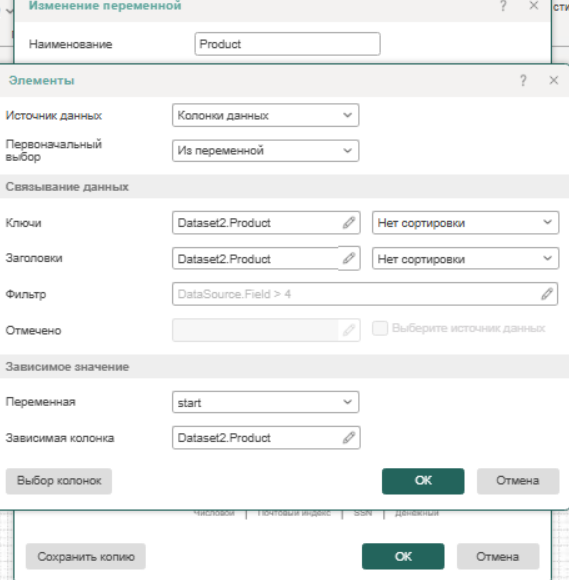The image size is (569, 580).
Task: Click OK in Изменение переменной window
Action: [x=403, y=556]
